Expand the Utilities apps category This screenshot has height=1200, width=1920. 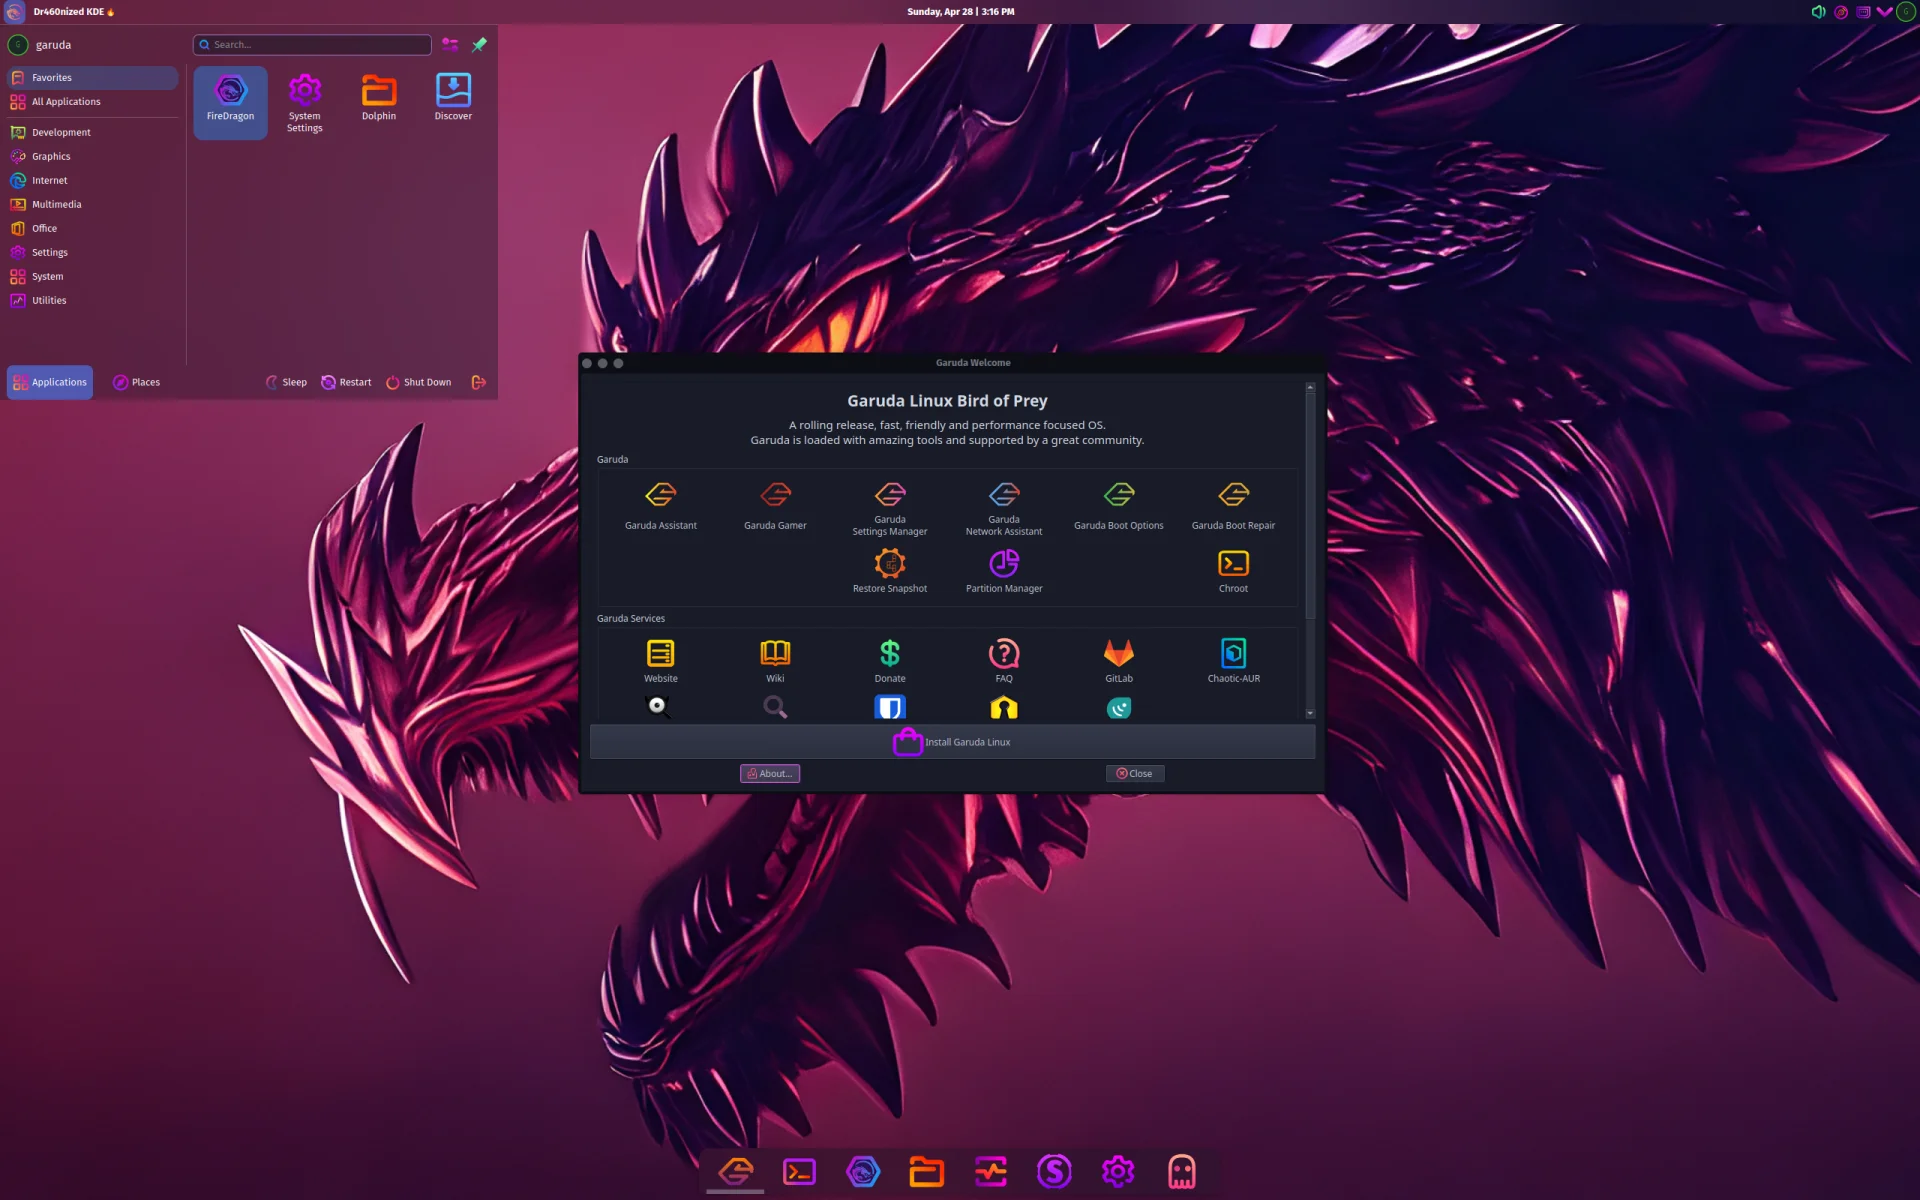coord(48,300)
